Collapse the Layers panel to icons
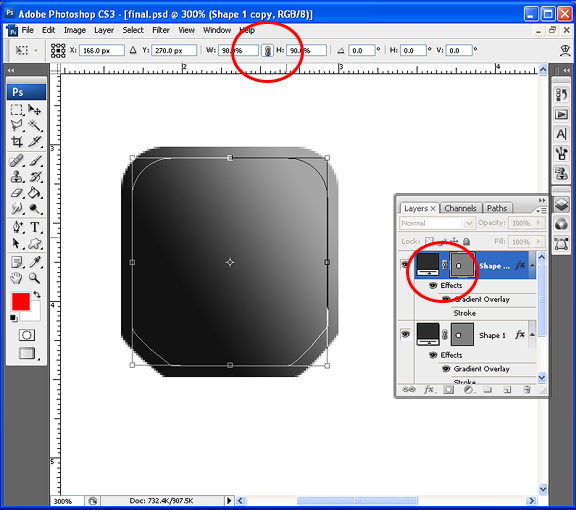 point(542,200)
